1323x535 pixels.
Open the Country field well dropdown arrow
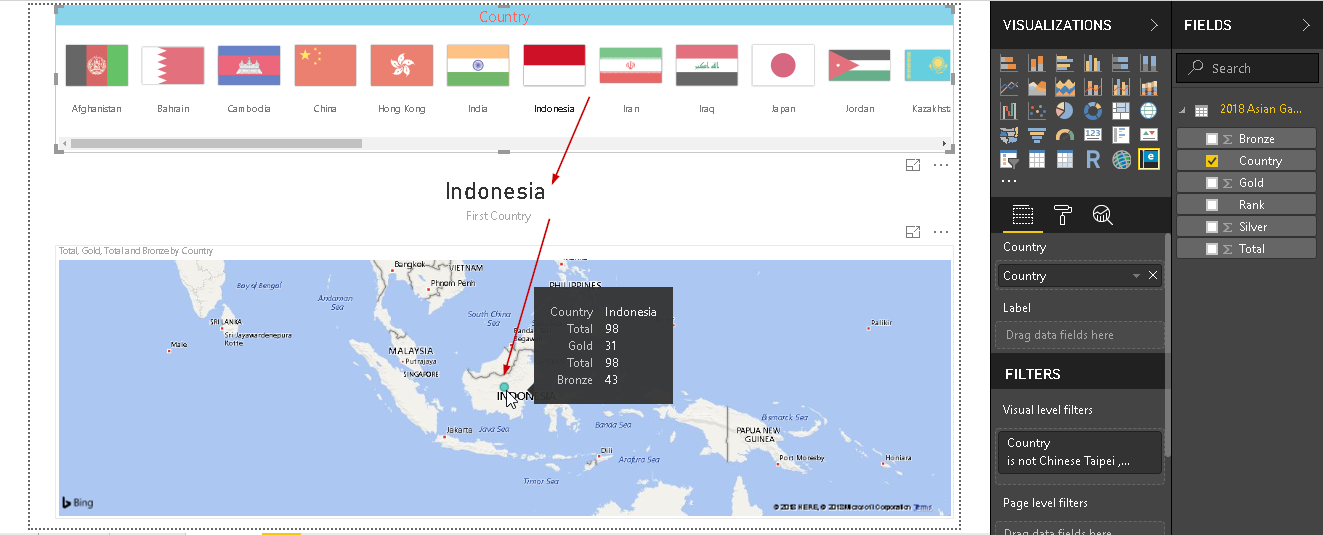click(1136, 276)
